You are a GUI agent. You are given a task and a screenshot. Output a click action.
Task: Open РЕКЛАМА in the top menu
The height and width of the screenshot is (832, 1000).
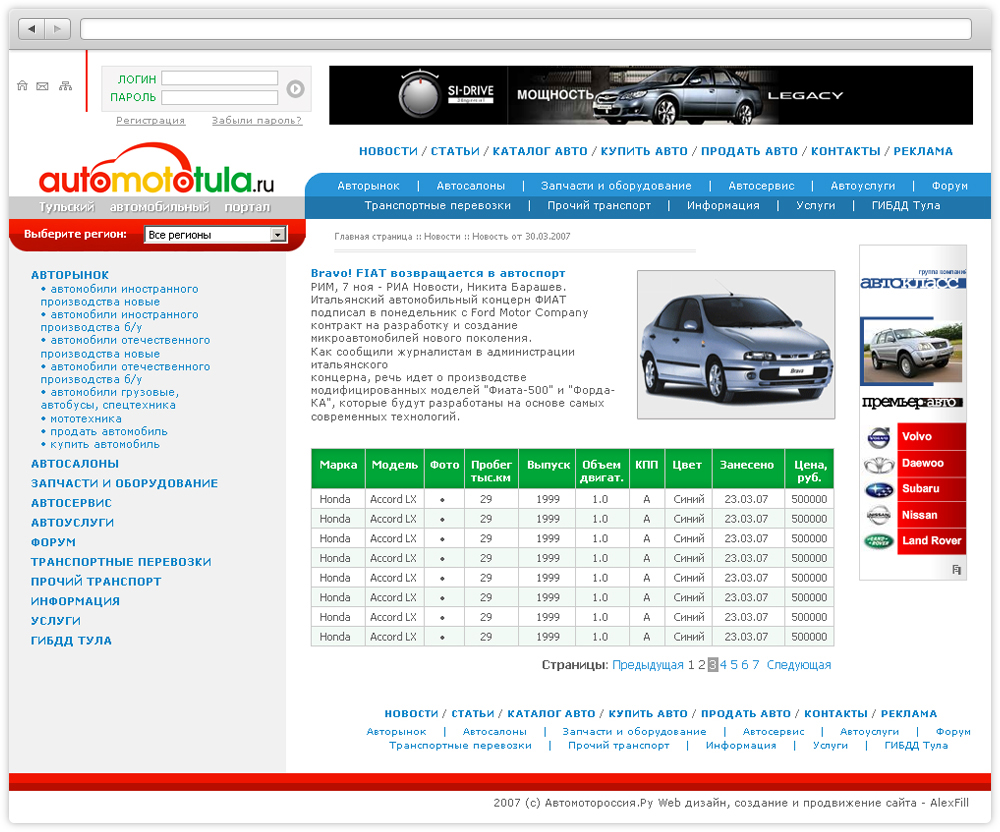tap(923, 151)
